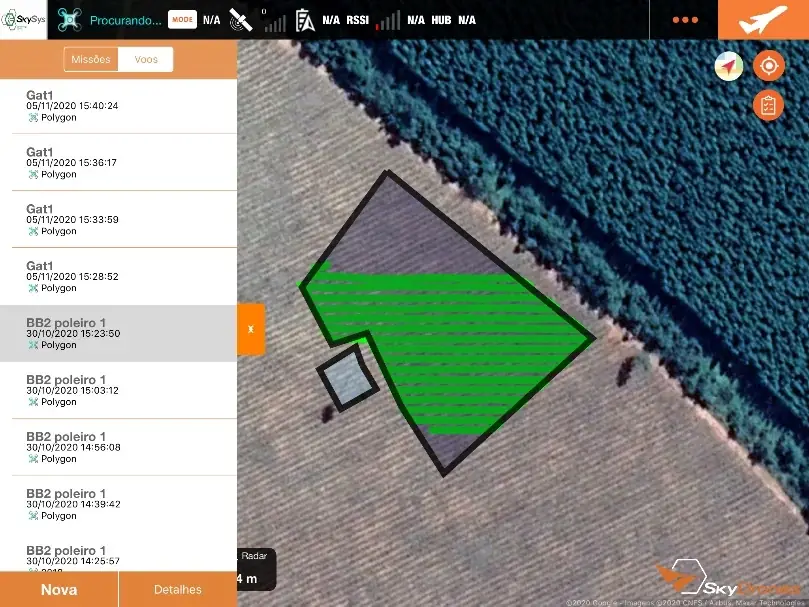Open the clipboard checklist icon
809x607 pixels.
click(768, 105)
